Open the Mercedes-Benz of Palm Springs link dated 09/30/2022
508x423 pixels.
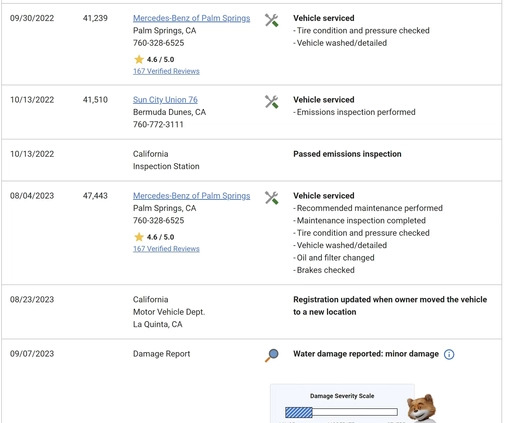[x=191, y=18]
